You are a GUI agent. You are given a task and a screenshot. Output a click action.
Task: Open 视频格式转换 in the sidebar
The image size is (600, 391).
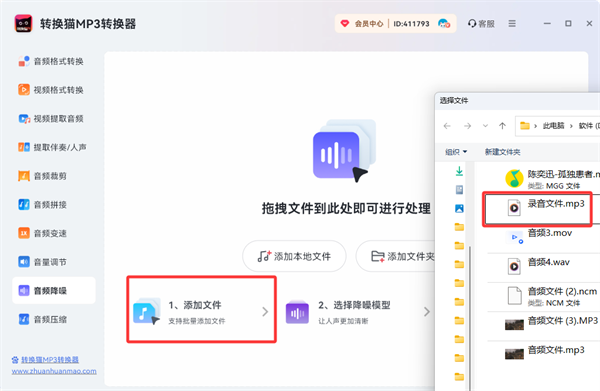click(51, 90)
